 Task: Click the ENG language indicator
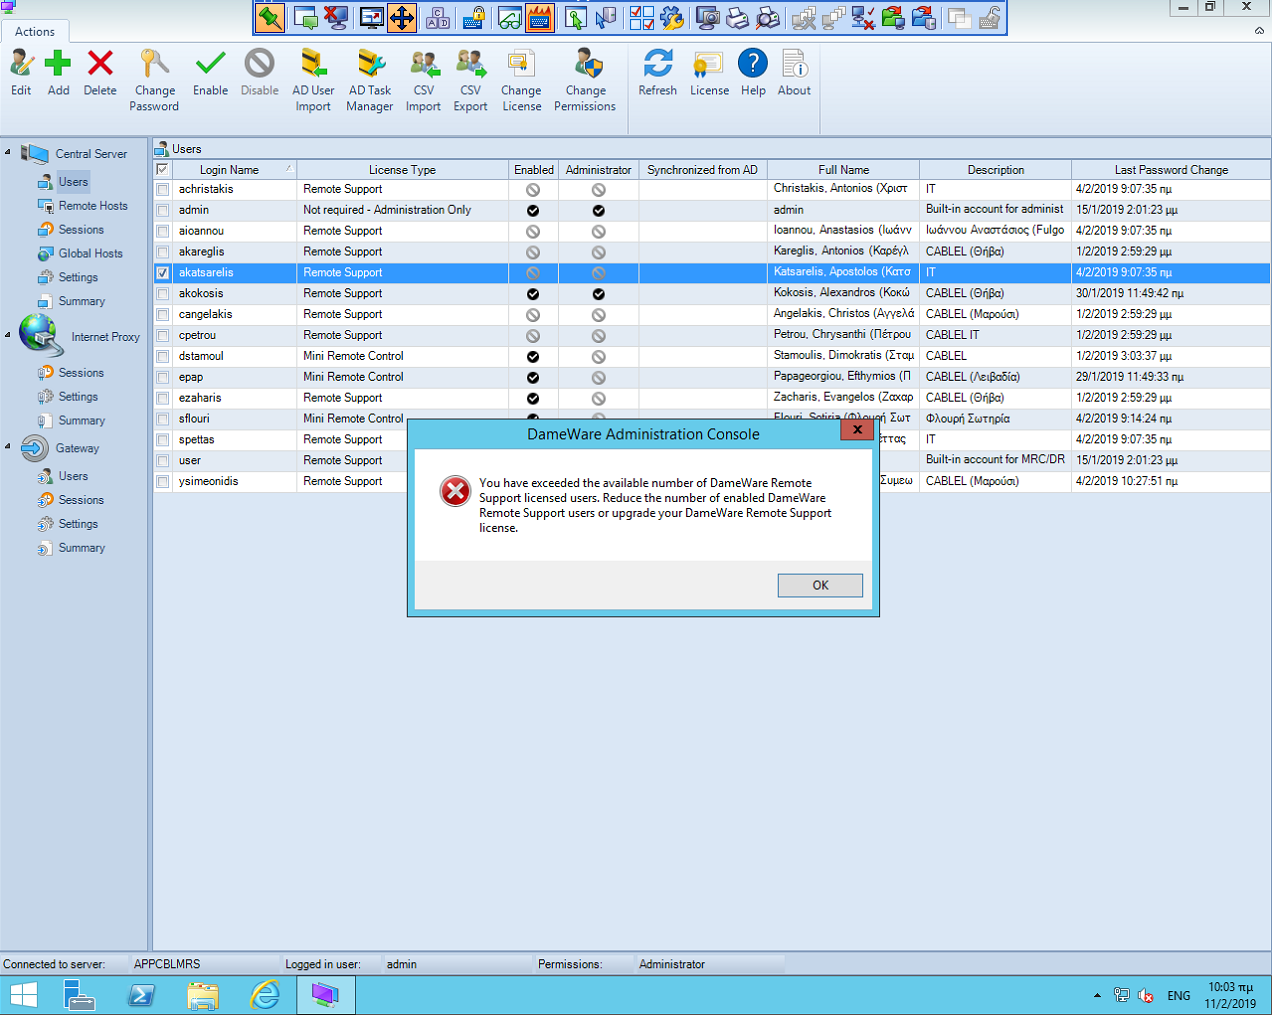click(x=1179, y=996)
